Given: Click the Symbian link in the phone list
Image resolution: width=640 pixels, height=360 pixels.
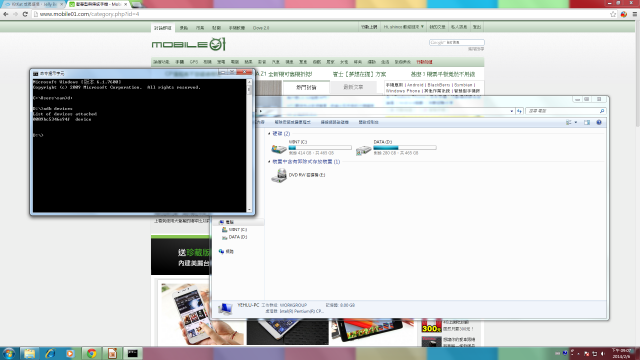Looking at the screenshot, I should click(463, 85).
